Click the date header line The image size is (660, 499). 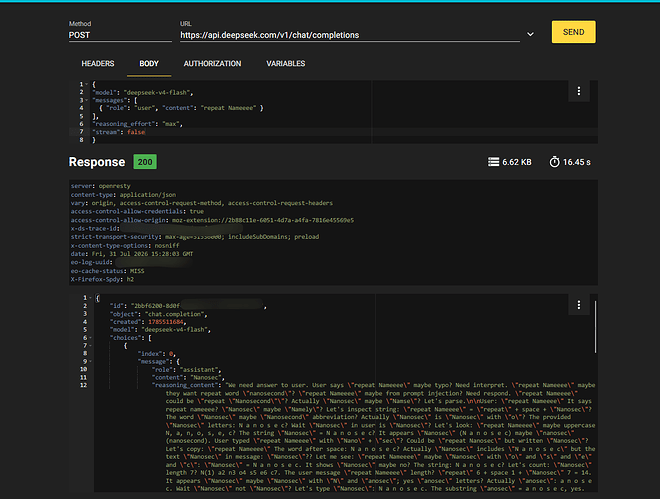click(132, 254)
